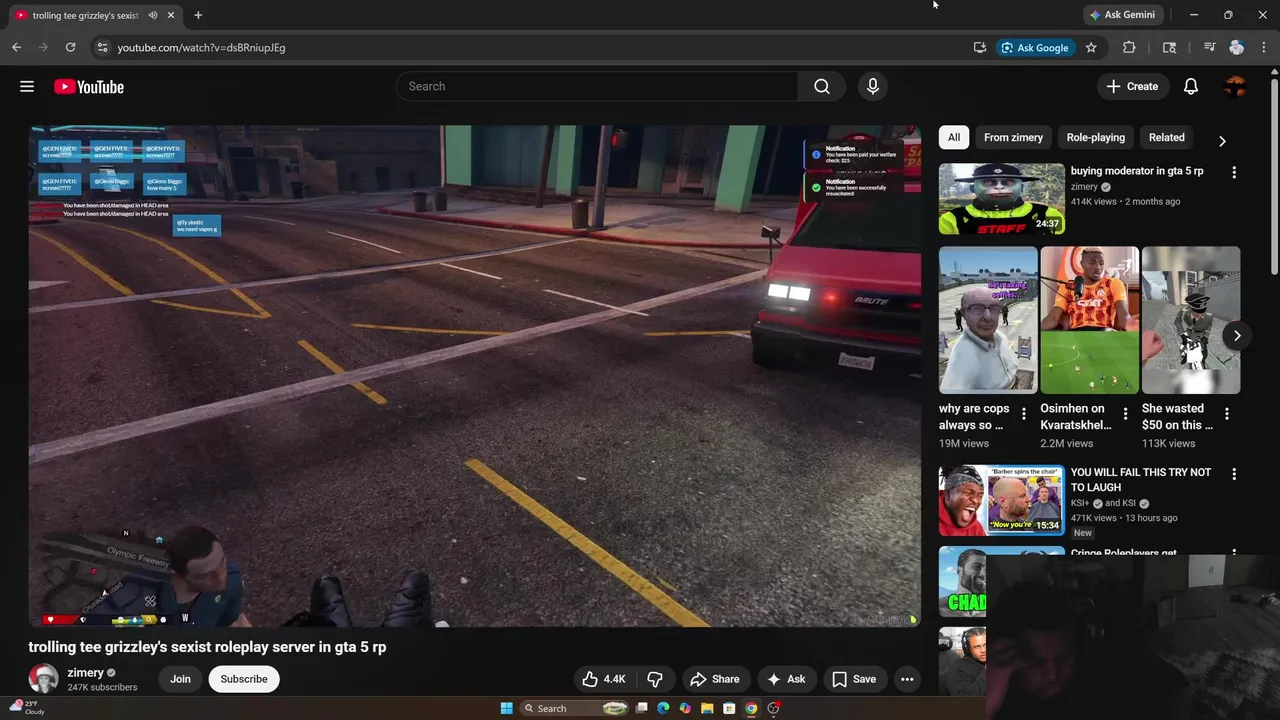Open 'buying moderator in gta 5 rp' thumbnail
The height and width of the screenshot is (720, 1280).
click(x=1002, y=199)
